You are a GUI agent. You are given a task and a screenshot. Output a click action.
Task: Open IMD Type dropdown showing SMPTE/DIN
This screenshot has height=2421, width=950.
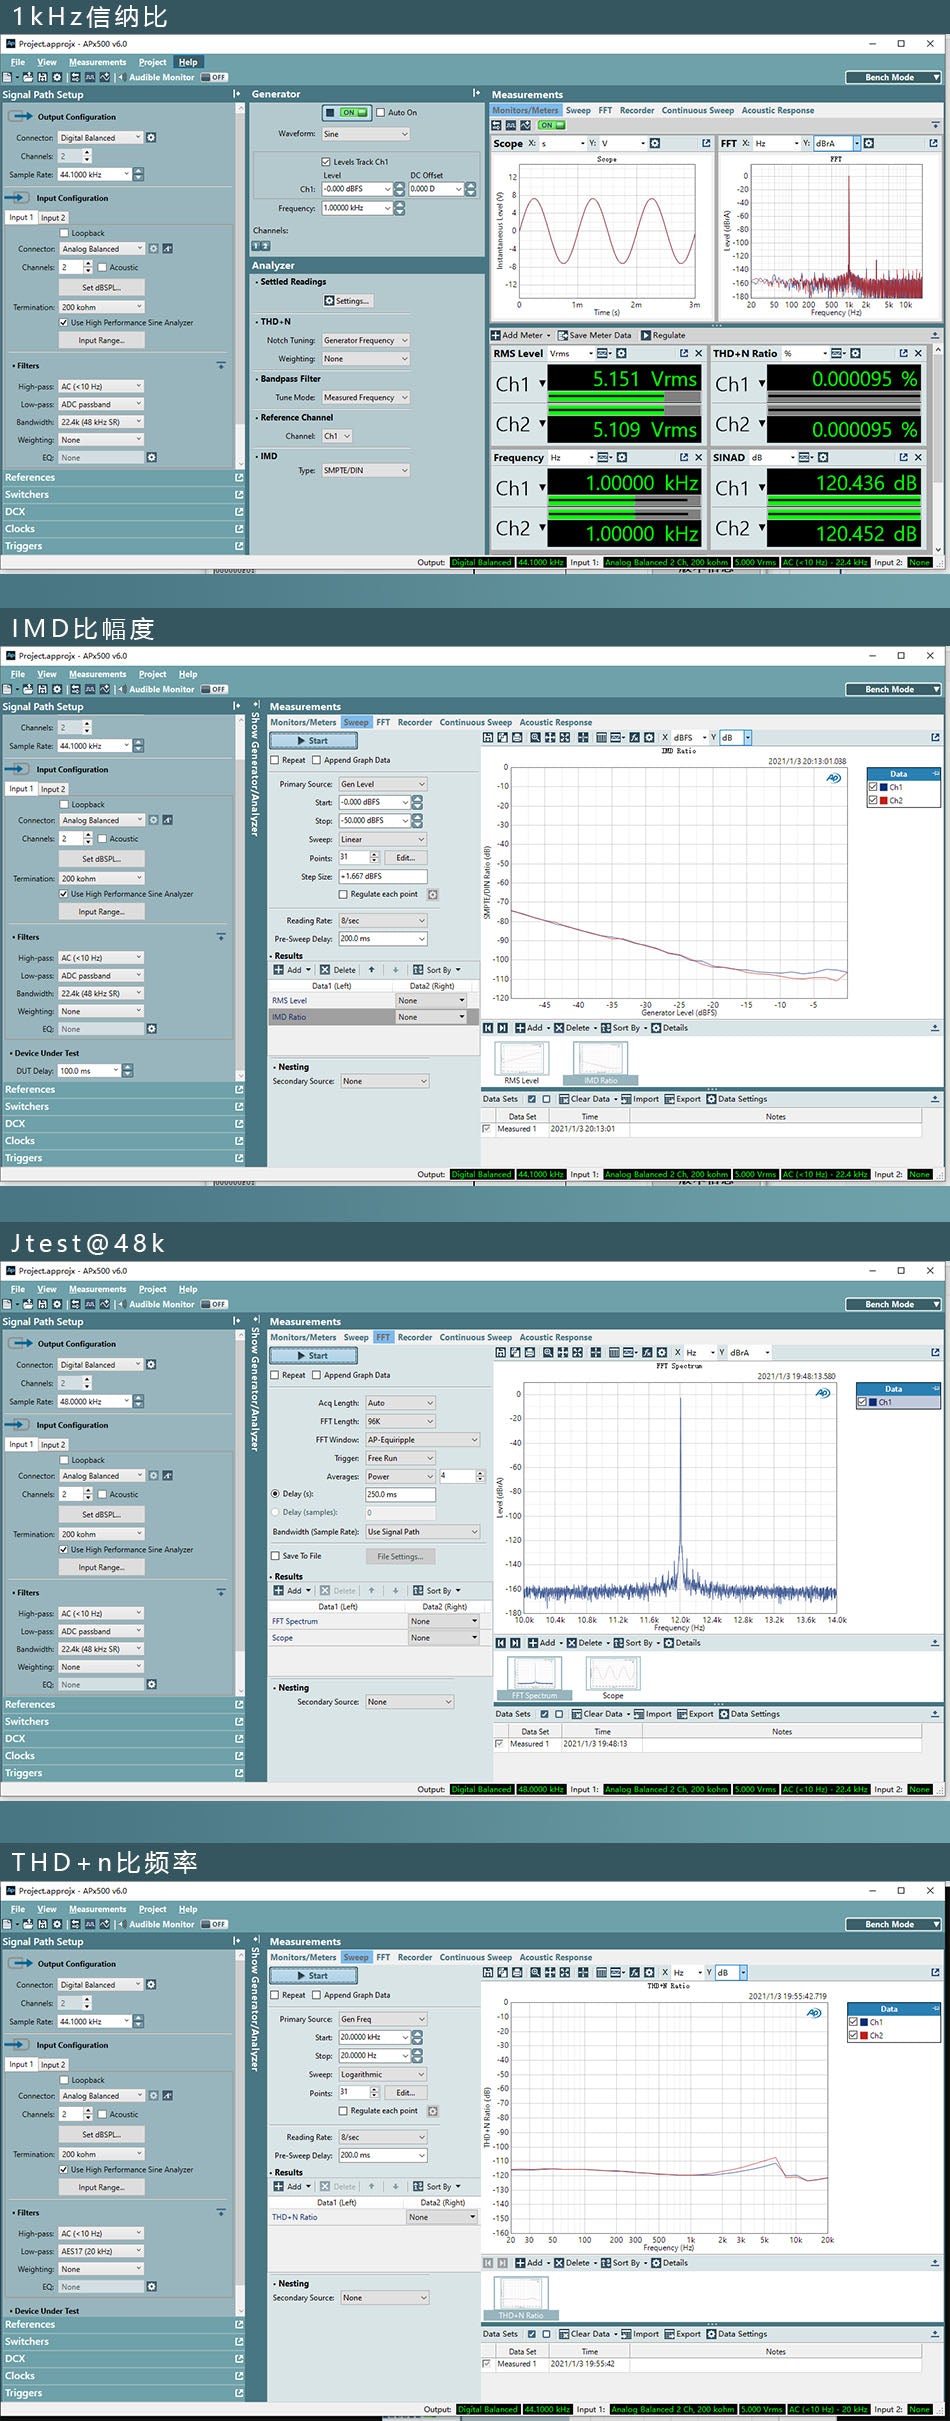click(365, 470)
